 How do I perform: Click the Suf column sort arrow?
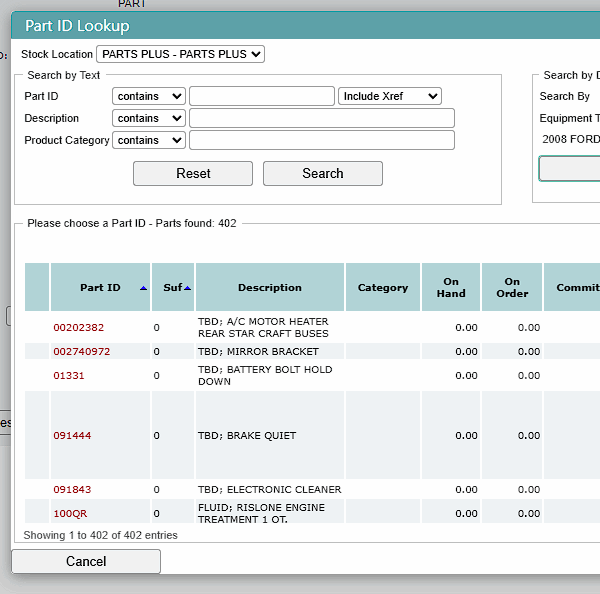188,288
